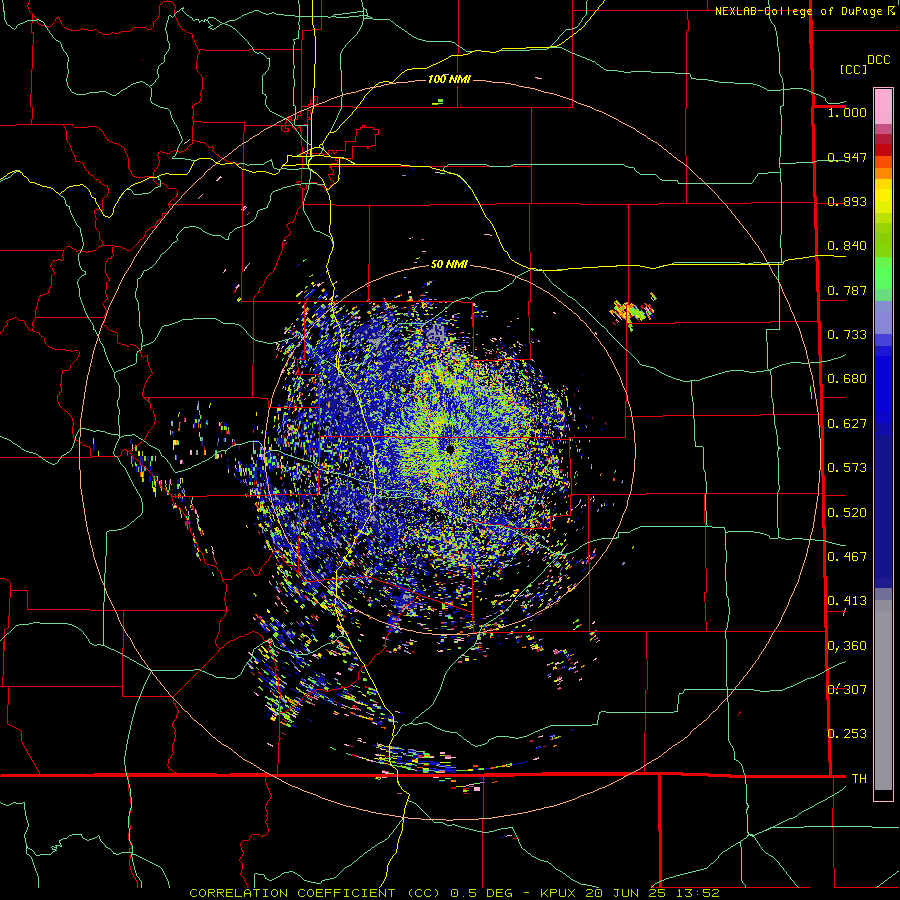This screenshot has width=900, height=900.
Task: Pick the pink top segment of color bar
Action: [883, 106]
